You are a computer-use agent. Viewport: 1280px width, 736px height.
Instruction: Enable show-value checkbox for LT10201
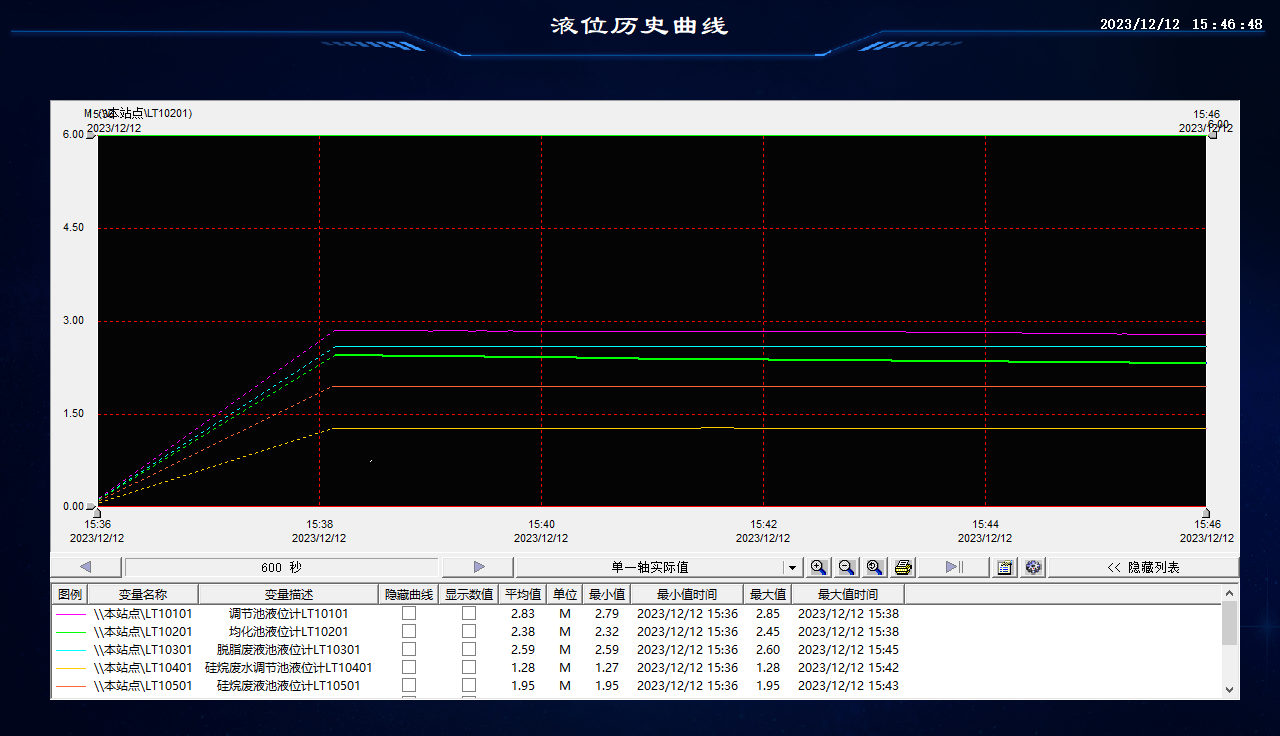tap(469, 631)
